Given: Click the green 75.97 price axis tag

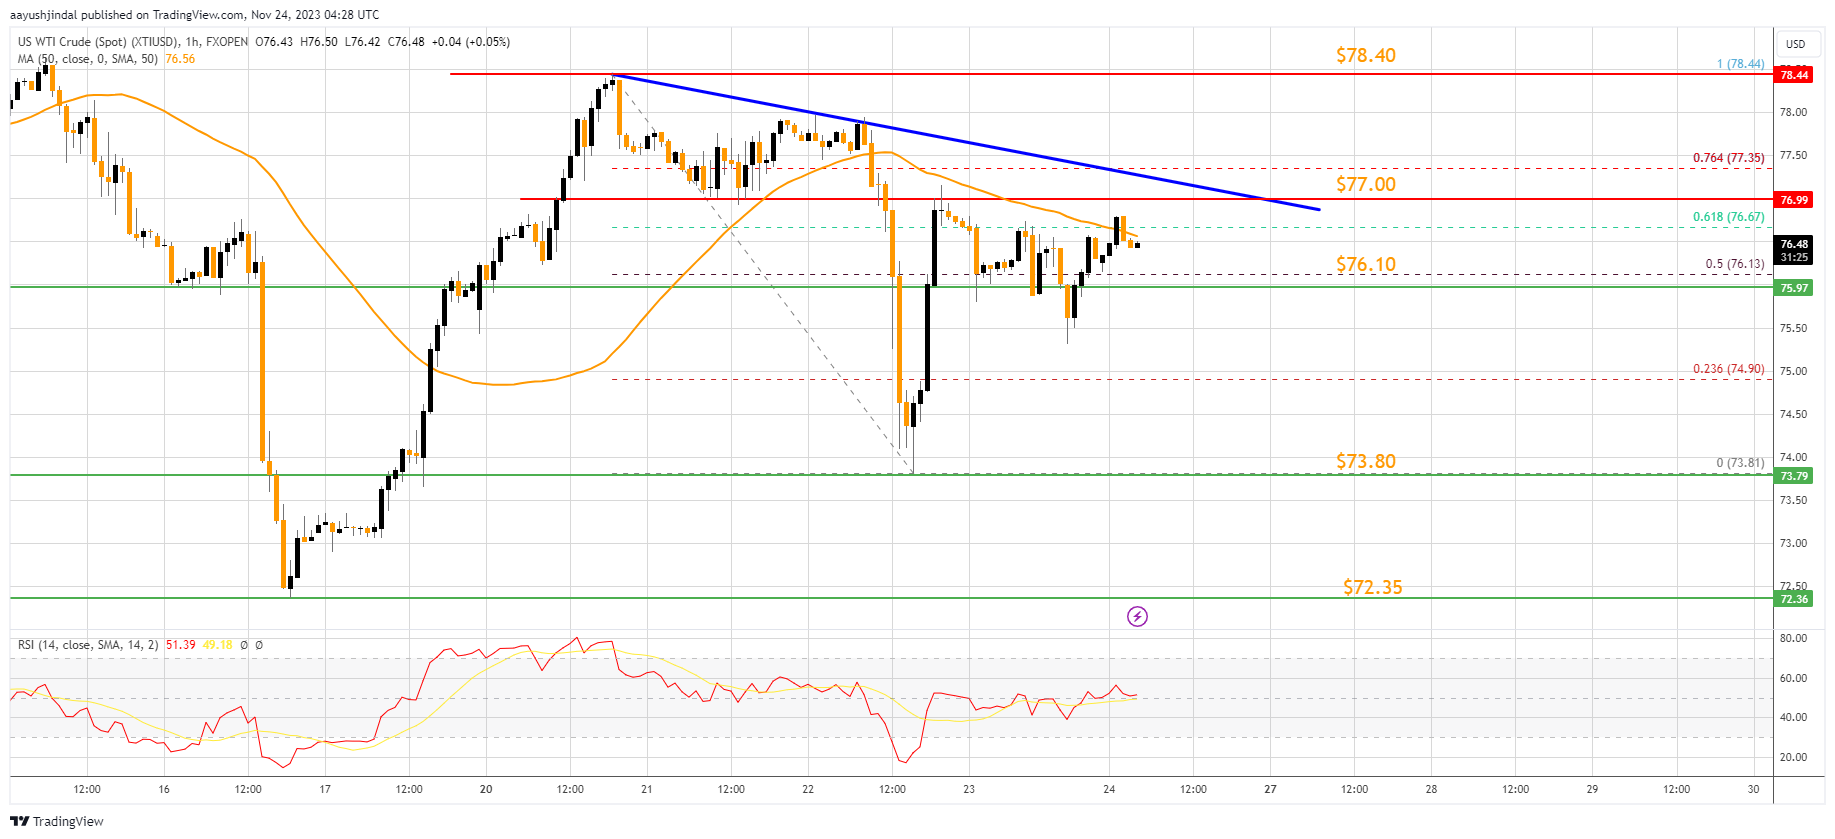Looking at the screenshot, I should pyautogui.click(x=1794, y=288).
